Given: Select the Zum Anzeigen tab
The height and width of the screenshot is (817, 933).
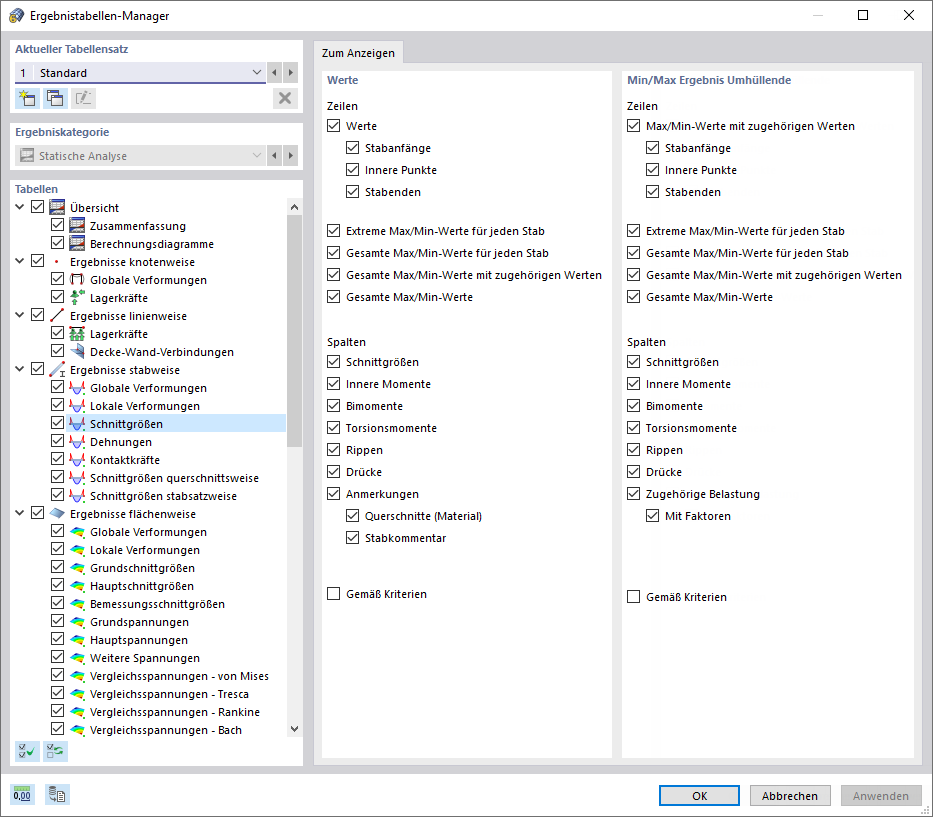Looking at the screenshot, I should tap(358, 53).
